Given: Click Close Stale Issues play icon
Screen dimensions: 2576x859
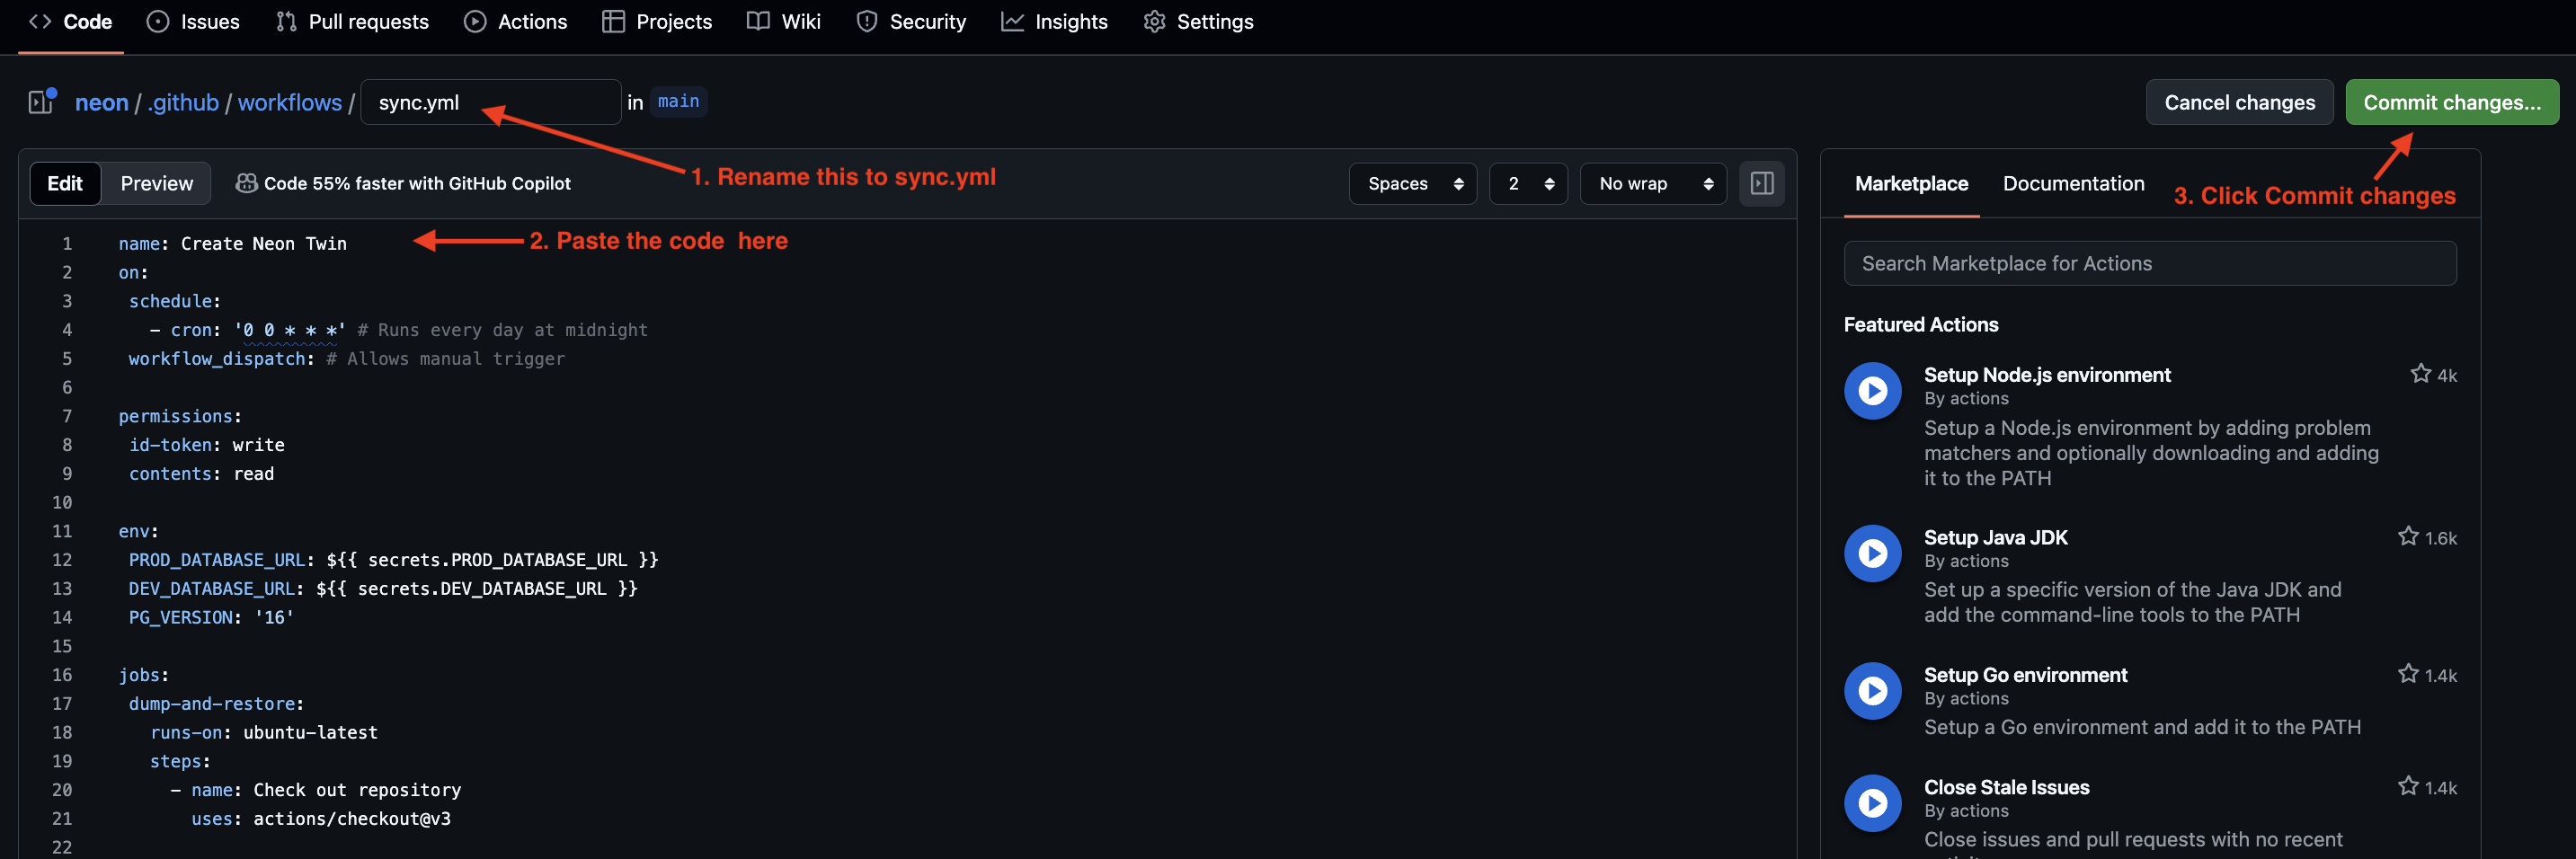Looking at the screenshot, I should point(1872,803).
